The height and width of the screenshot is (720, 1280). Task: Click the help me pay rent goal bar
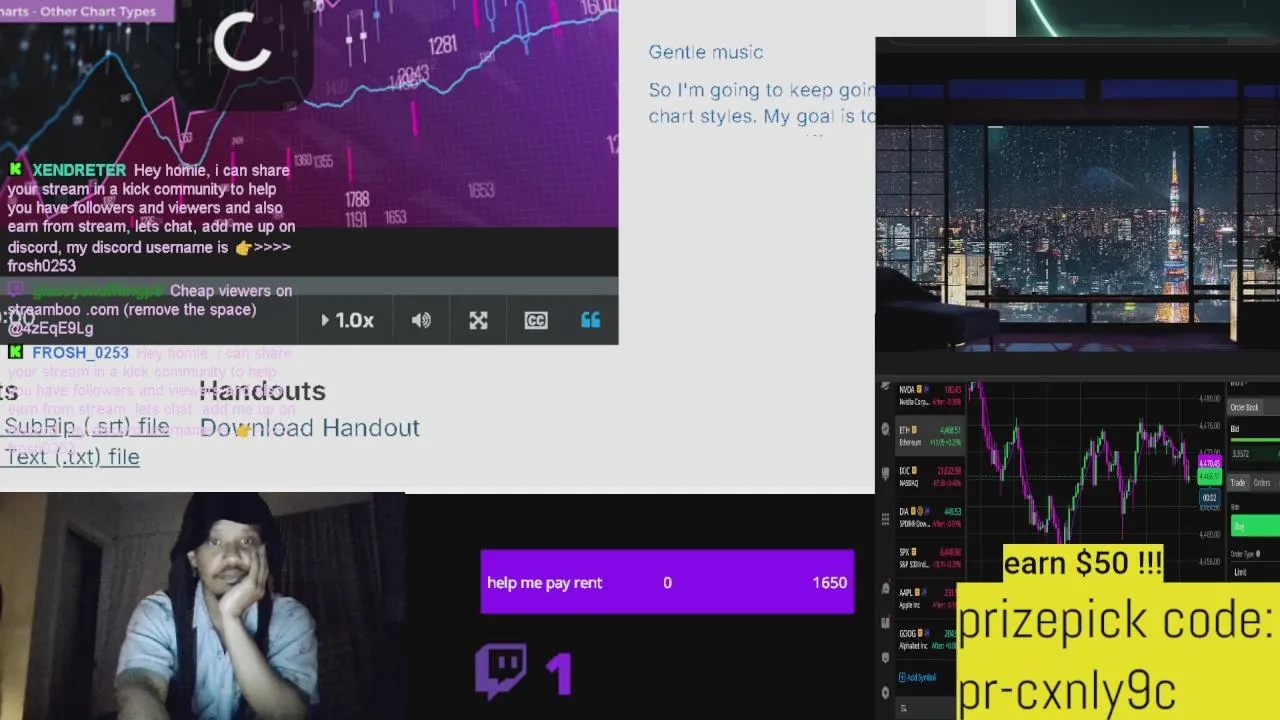667,582
